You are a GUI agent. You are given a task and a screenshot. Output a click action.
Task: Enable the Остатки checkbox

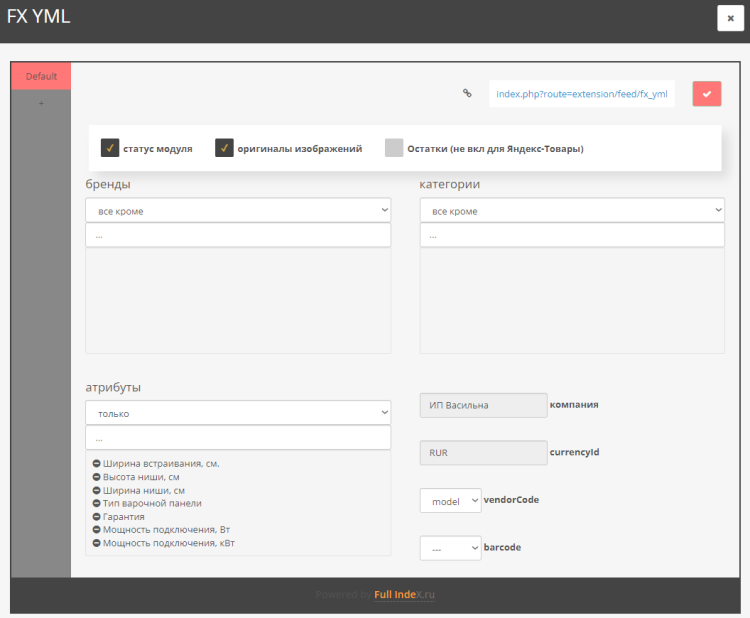pyautogui.click(x=394, y=148)
